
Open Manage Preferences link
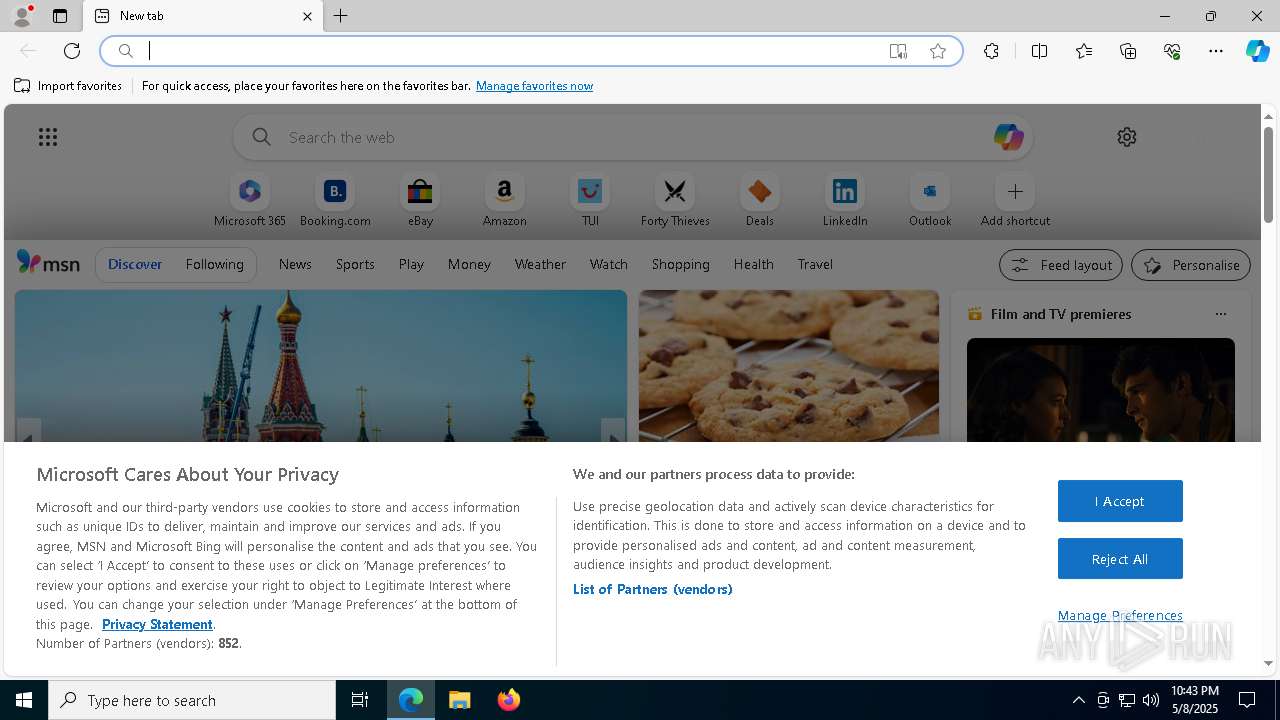[1120, 615]
